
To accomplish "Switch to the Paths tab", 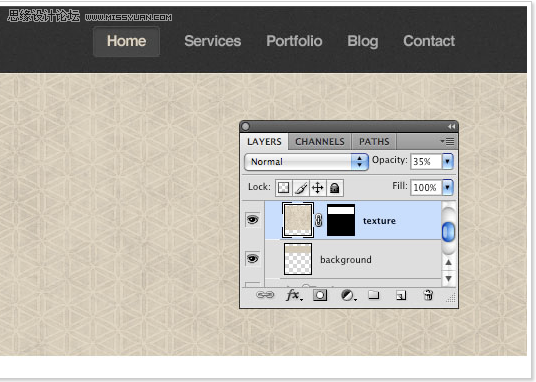I will pyautogui.click(x=374, y=142).
